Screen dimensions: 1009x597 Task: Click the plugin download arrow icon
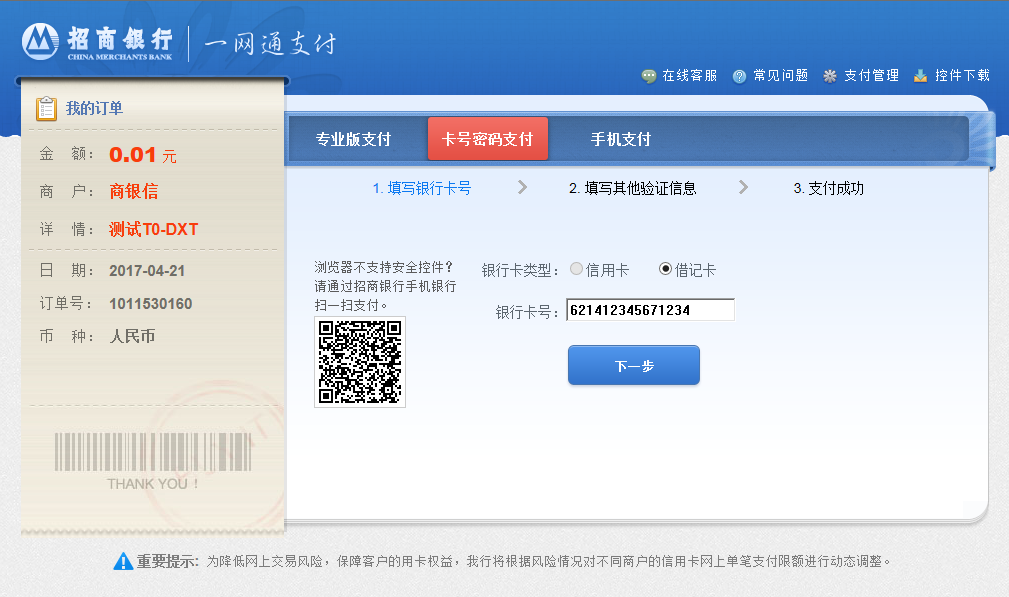click(x=921, y=76)
